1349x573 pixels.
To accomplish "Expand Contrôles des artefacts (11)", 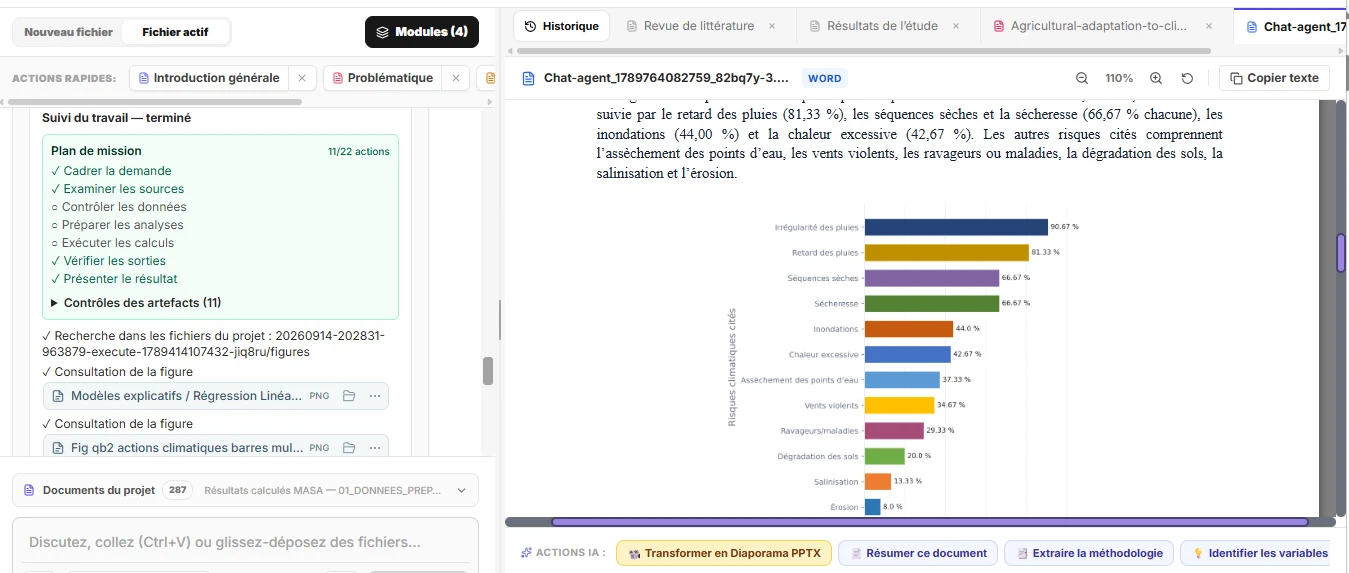I will pyautogui.click(x=136, y=303).
